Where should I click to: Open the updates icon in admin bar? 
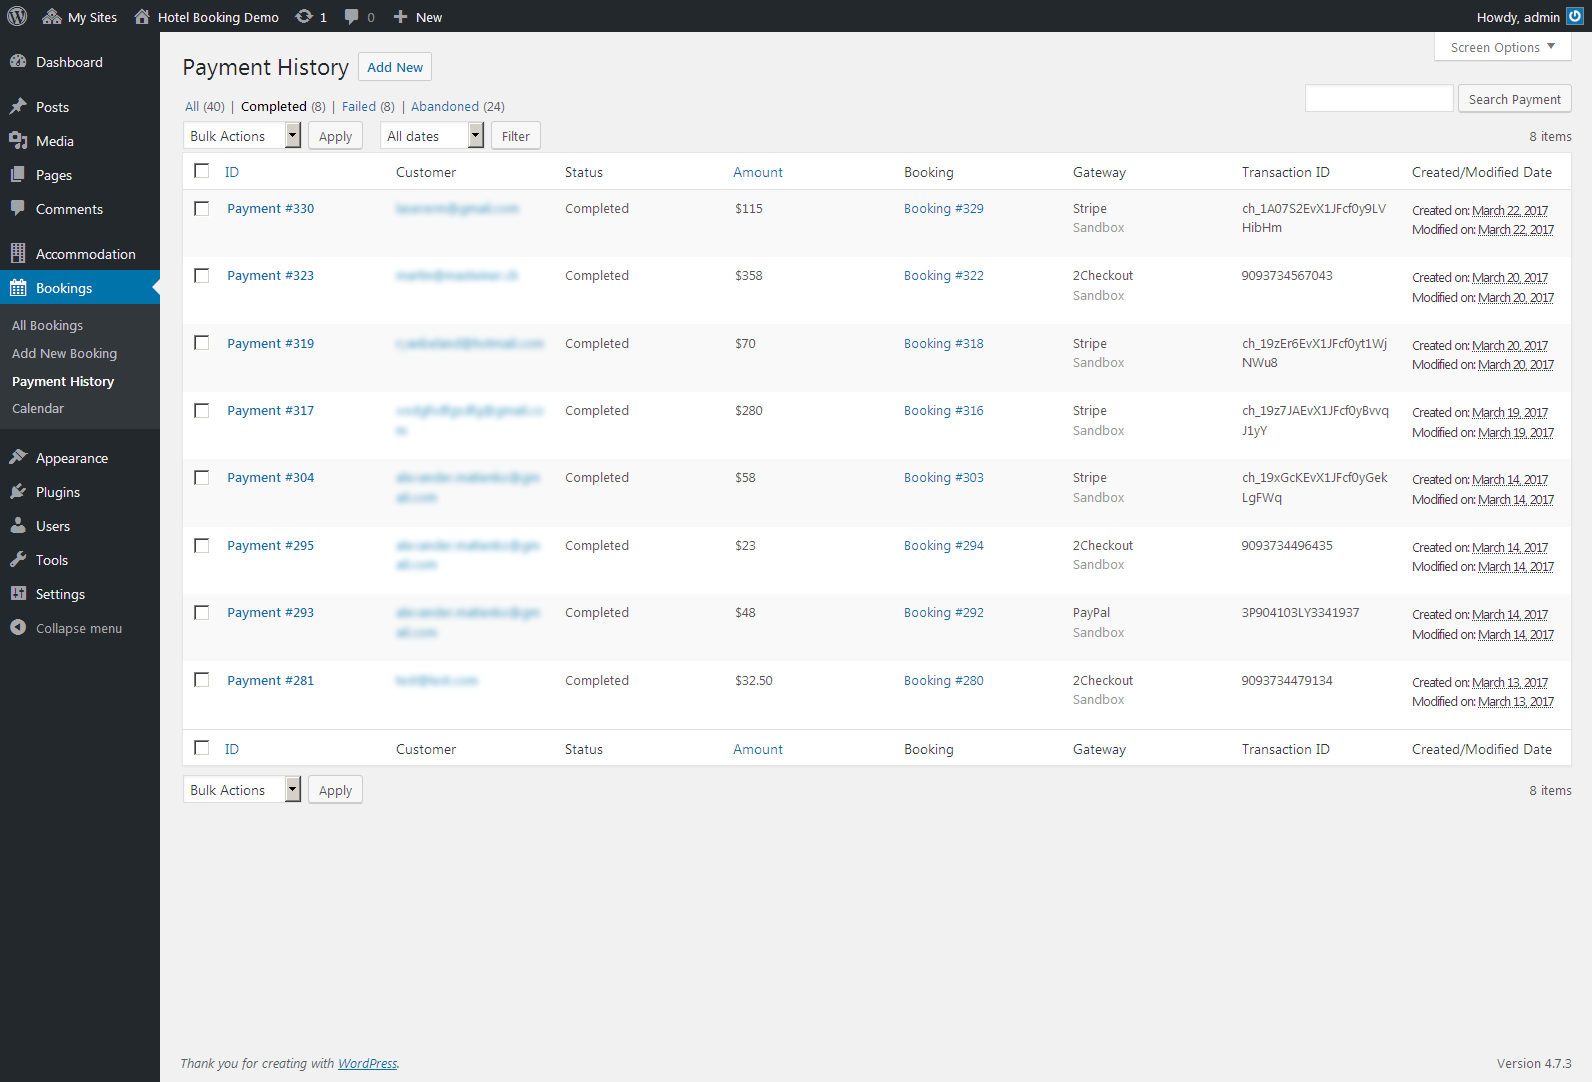tap(305, 16)
